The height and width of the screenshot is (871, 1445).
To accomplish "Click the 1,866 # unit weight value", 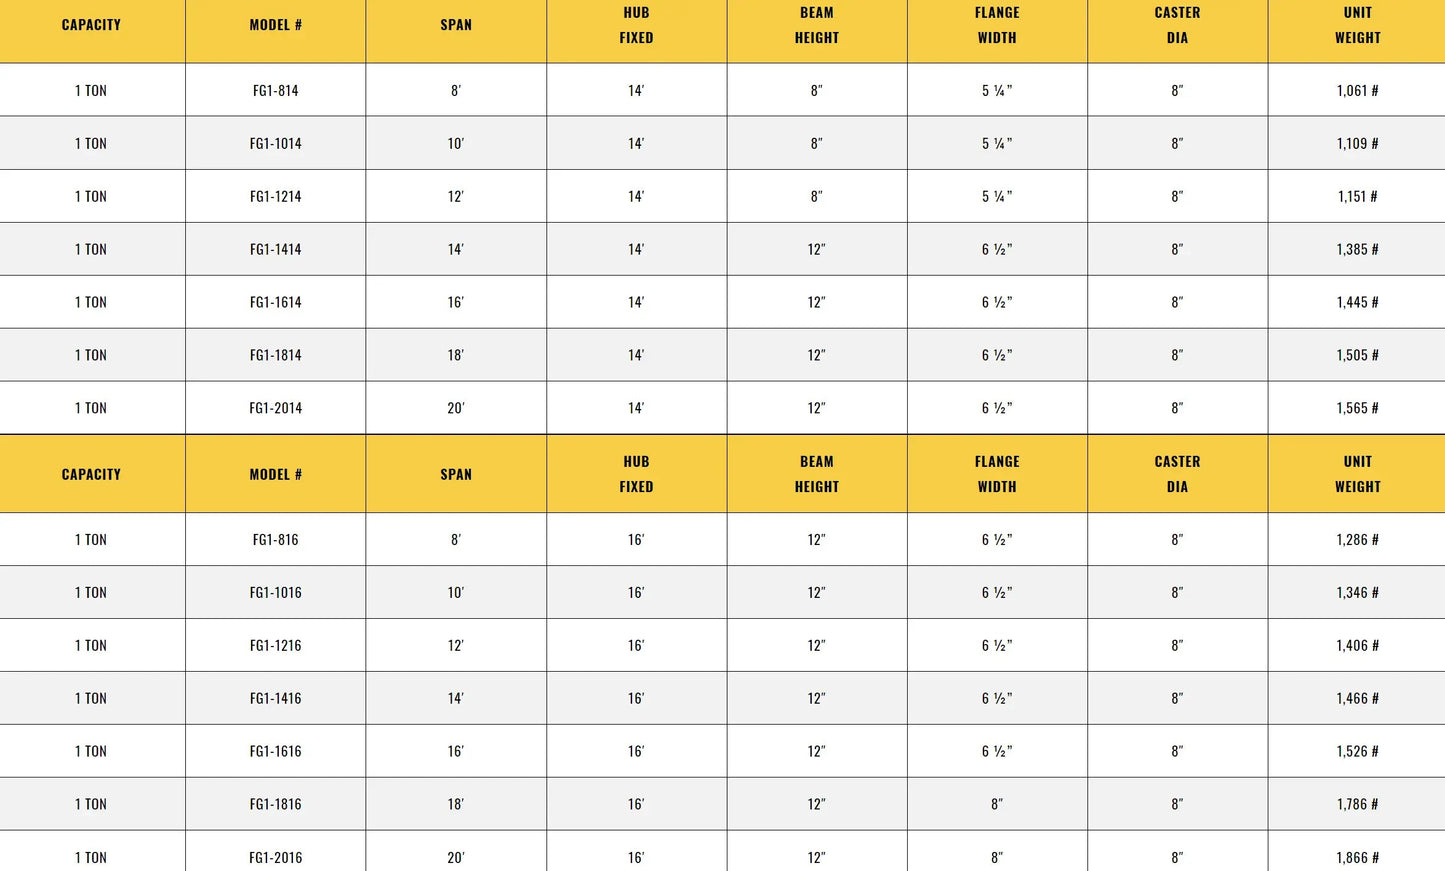I will [x=1357, y=858].
